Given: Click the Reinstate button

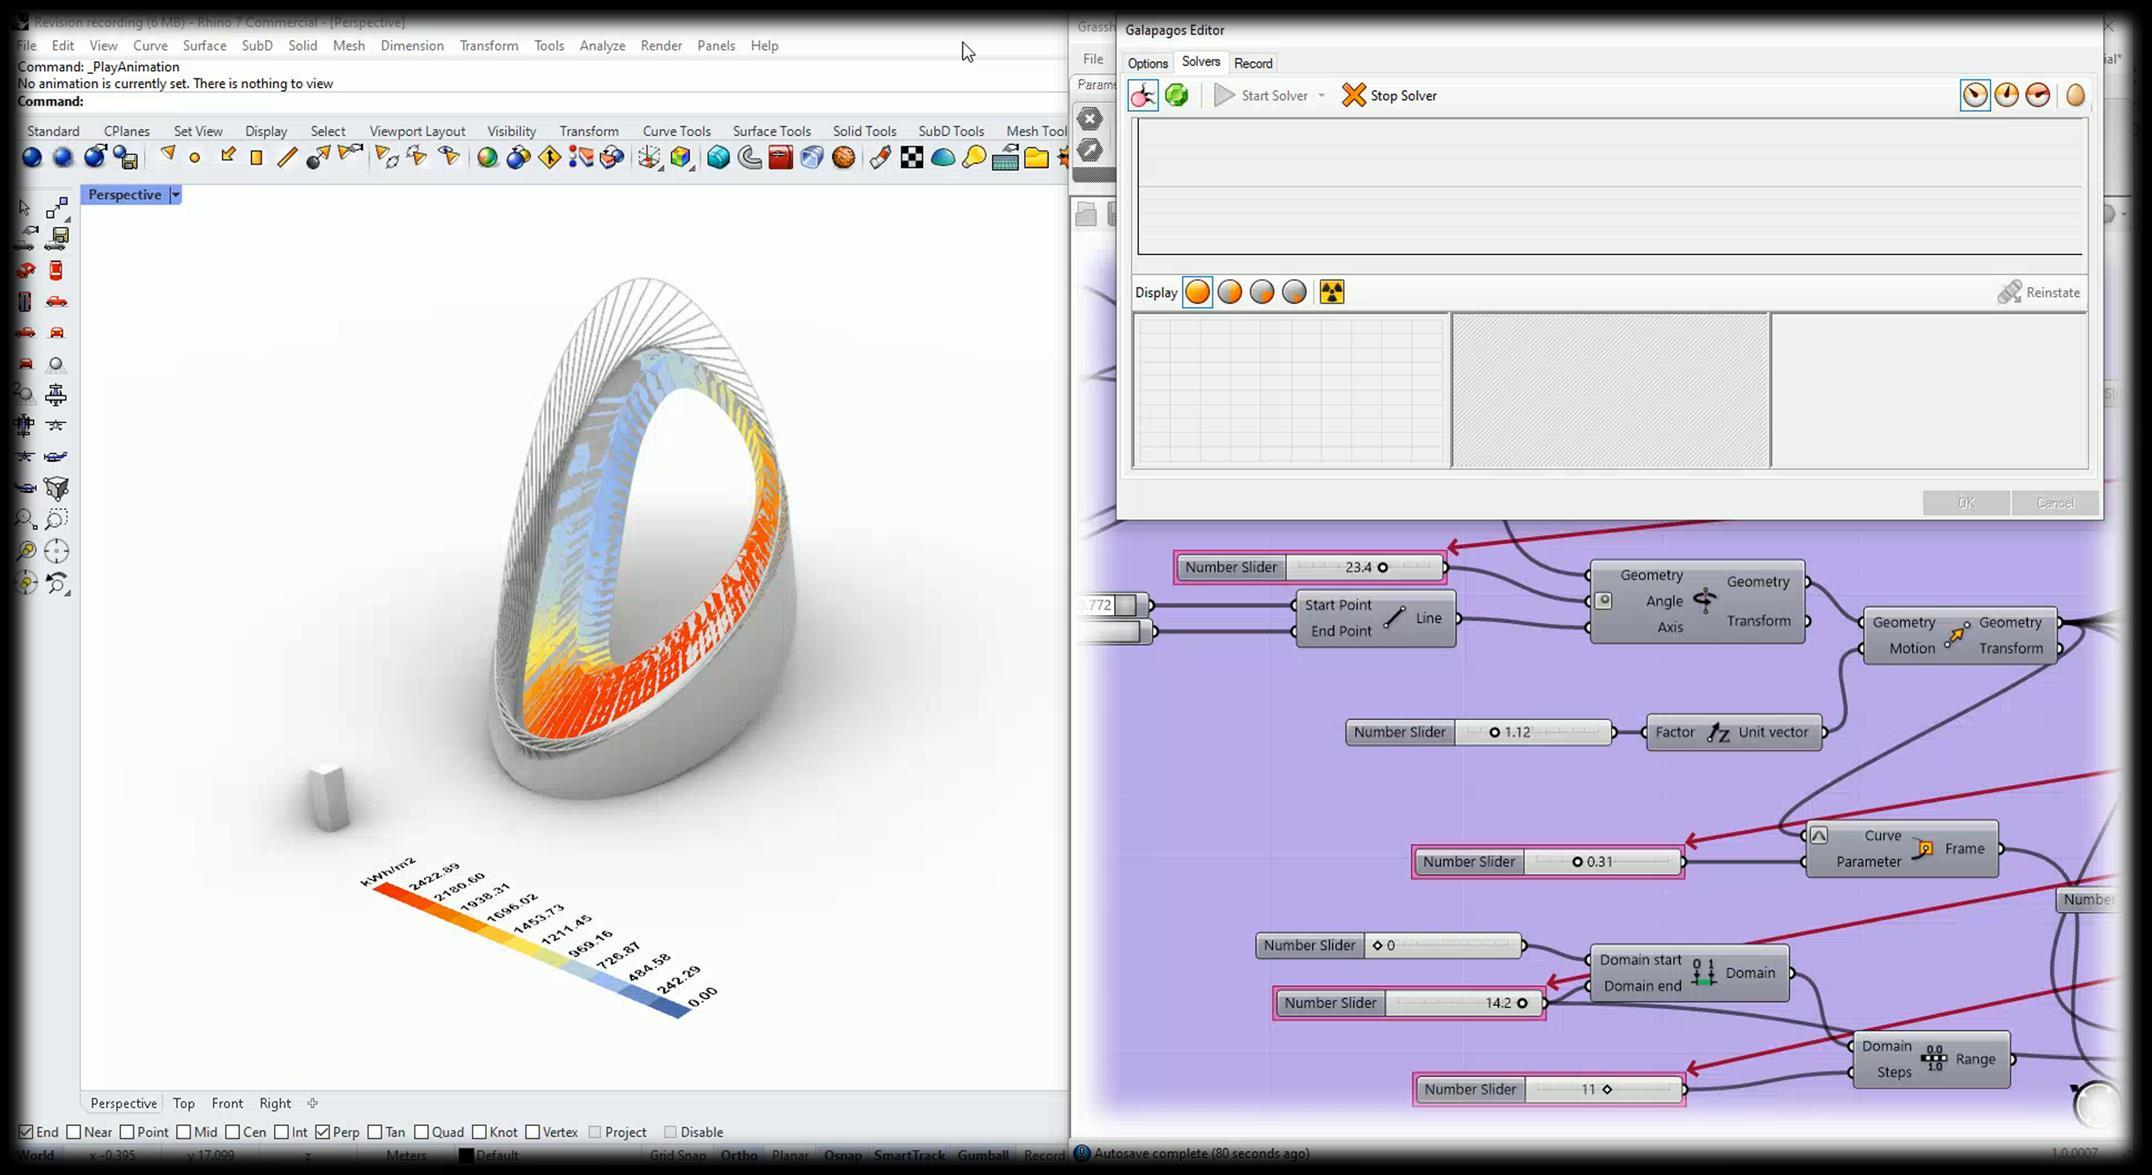Looking at the screenshot, I should (2039, 292).
